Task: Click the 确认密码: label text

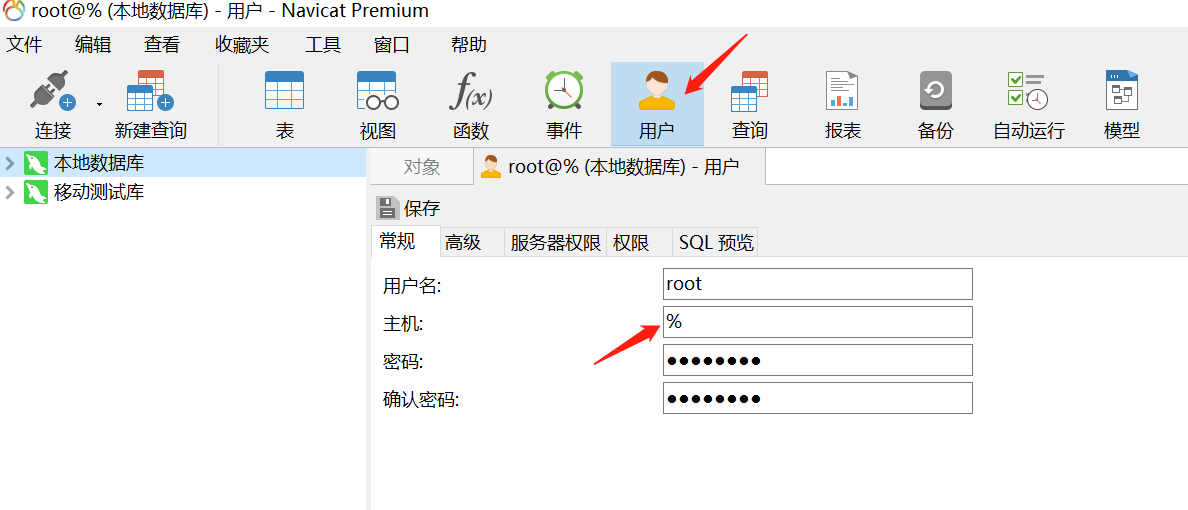Action: (x=422, y=399)
